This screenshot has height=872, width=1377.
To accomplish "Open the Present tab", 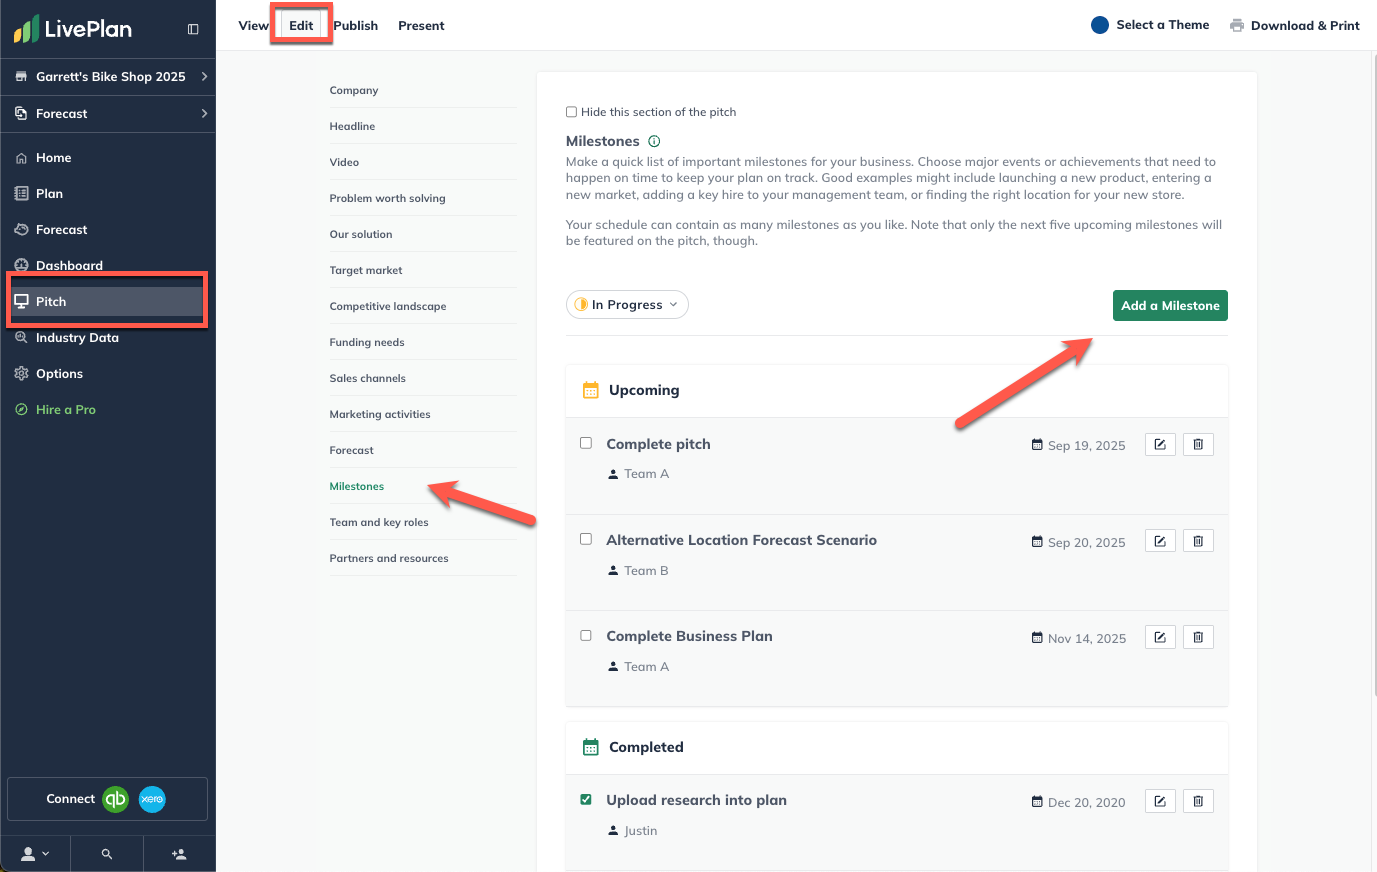I will click(421, 26).
